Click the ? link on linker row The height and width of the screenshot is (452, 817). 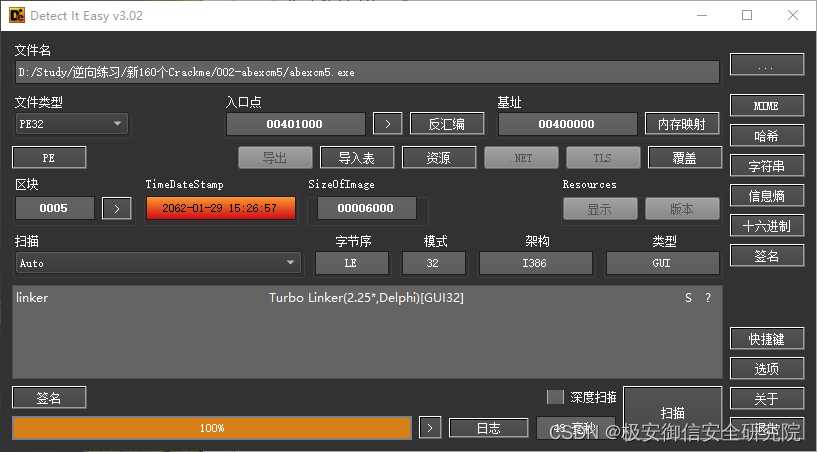[708, 298]
